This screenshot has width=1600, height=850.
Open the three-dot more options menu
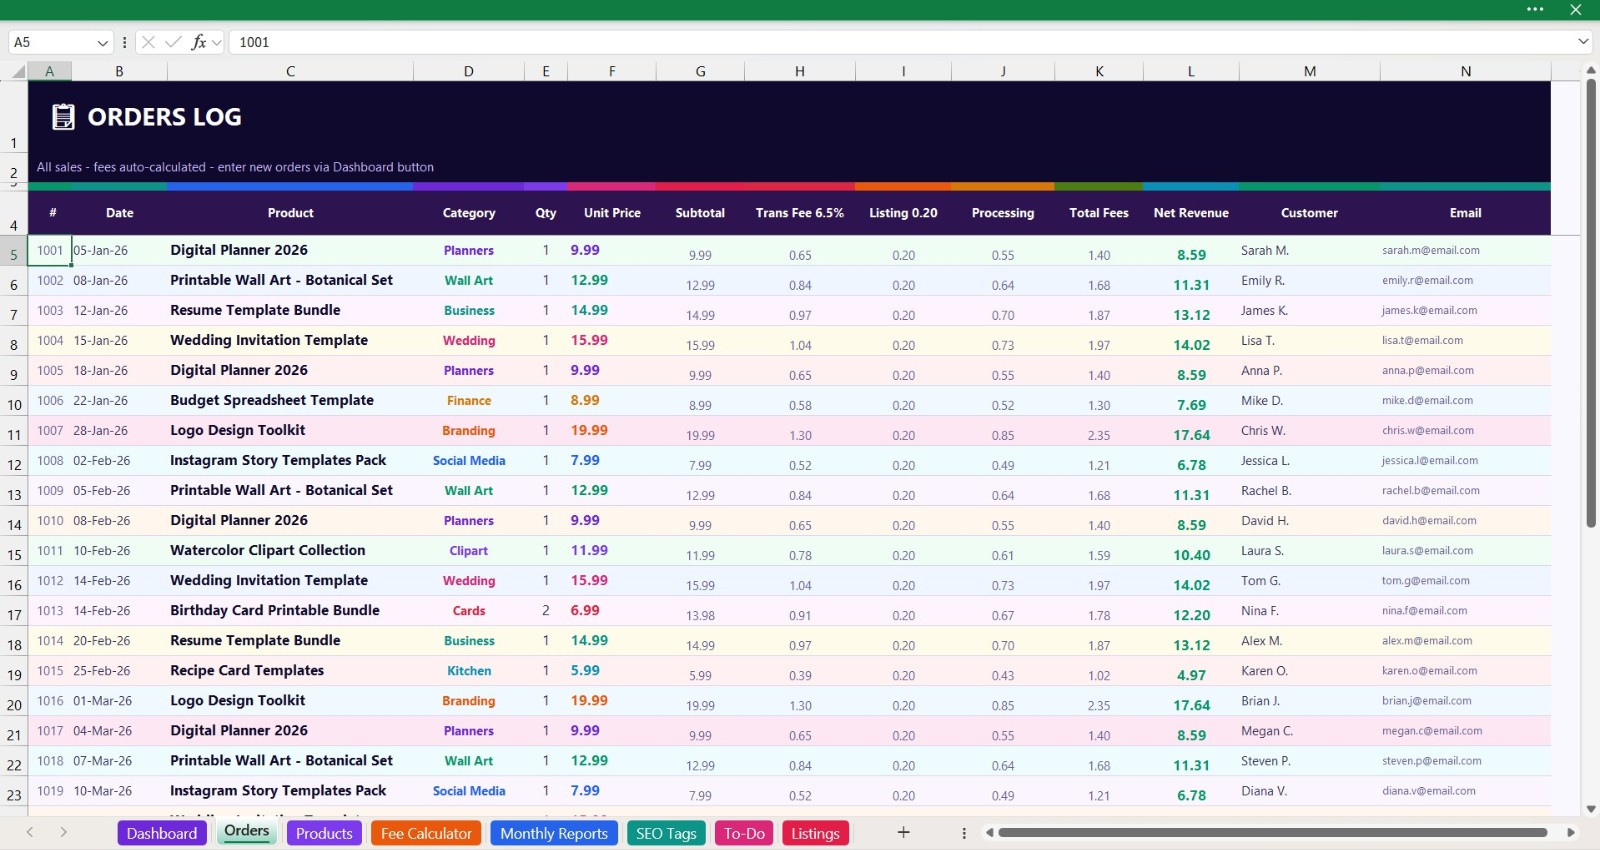coord(1535,9)
